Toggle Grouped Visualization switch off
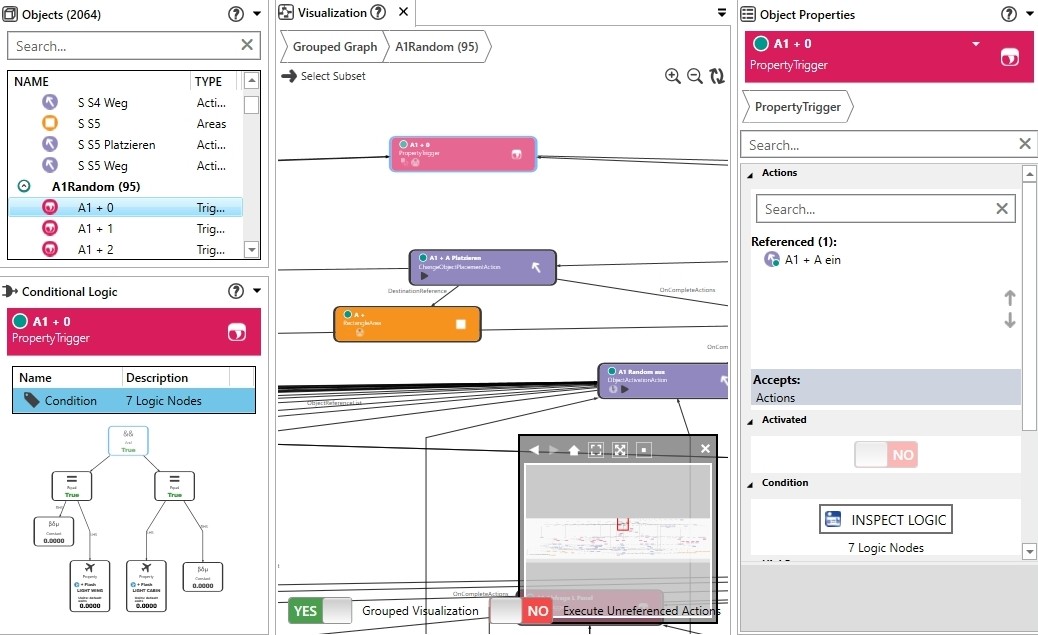1038x635 pixels. 320,610
